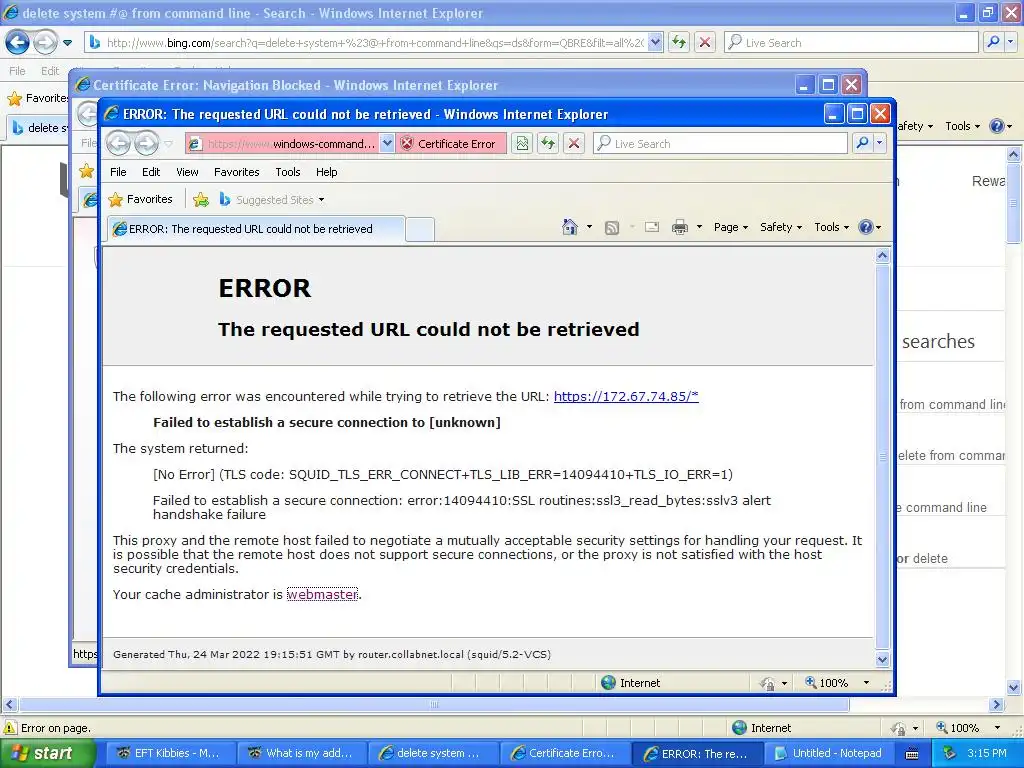Refresh the Bing search window
This screenshot has height=768, width=1024.
679,42
